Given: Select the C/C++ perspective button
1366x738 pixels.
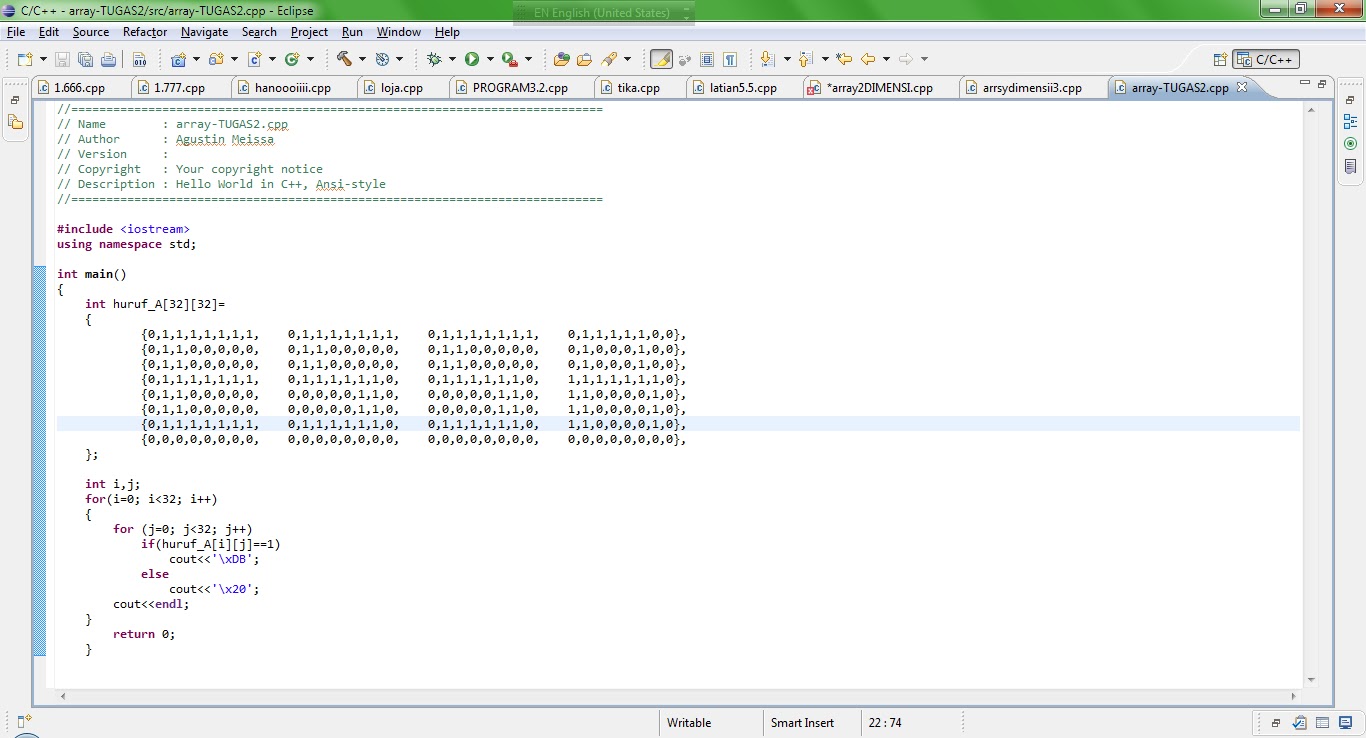Looking at the screenshot, I should (1266, 59).
